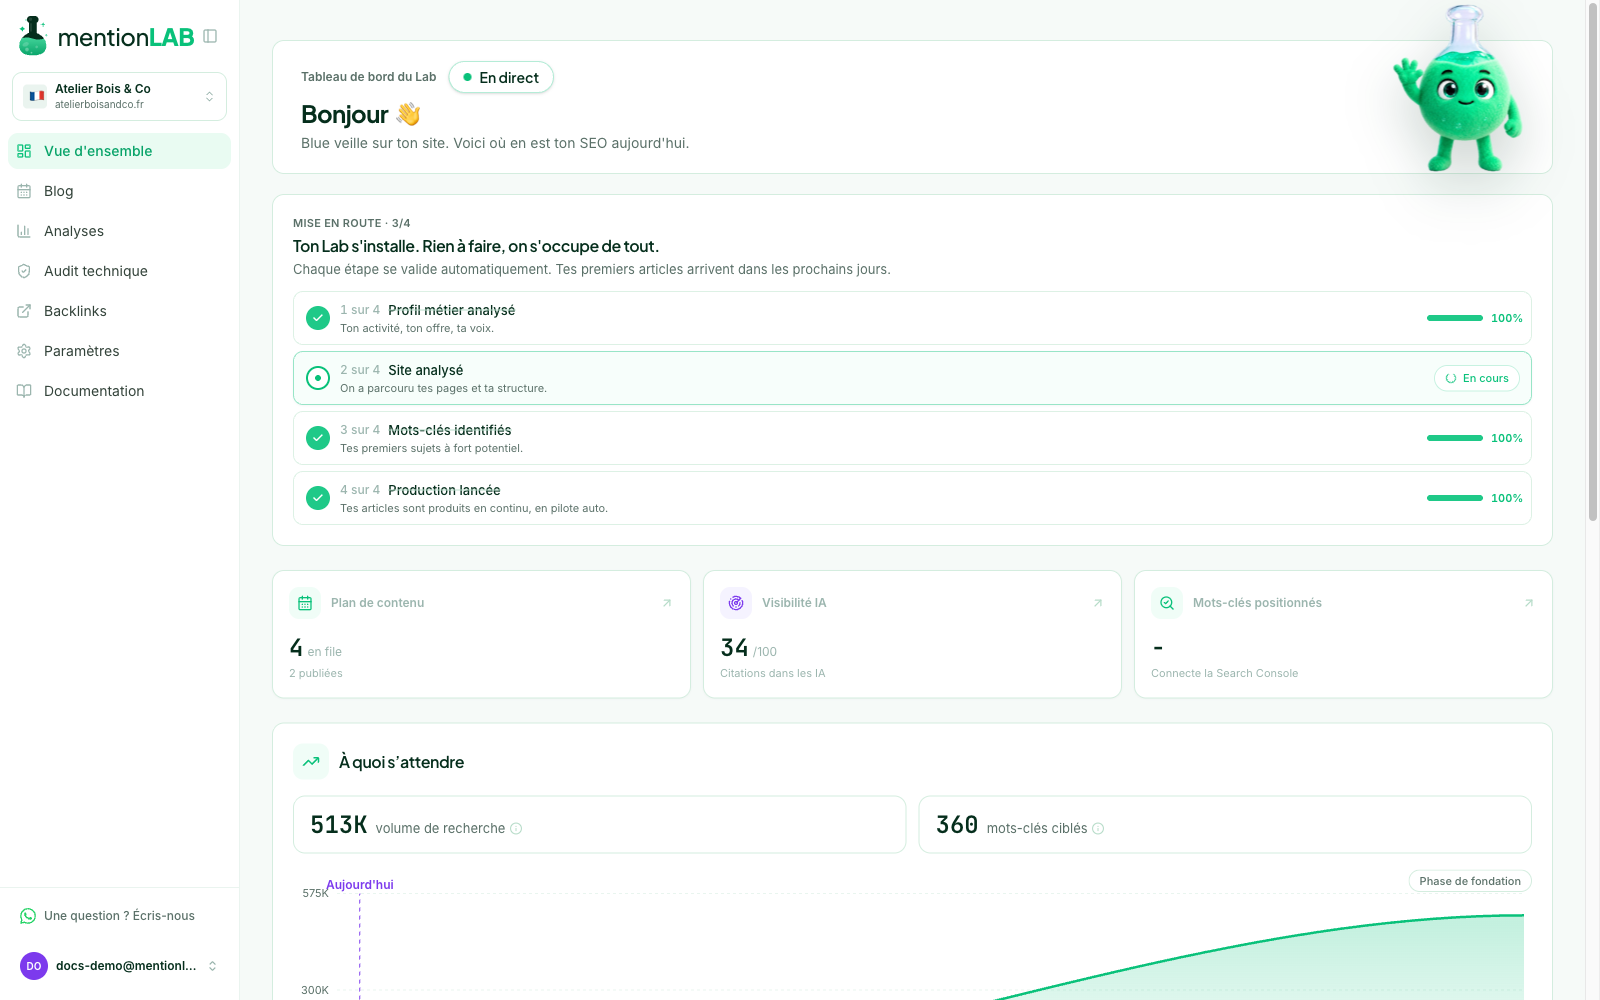This screenshot has height=1000, width=1600.
Task: Click the mots-clés ciblés info icon
Action: (1098, 828)
